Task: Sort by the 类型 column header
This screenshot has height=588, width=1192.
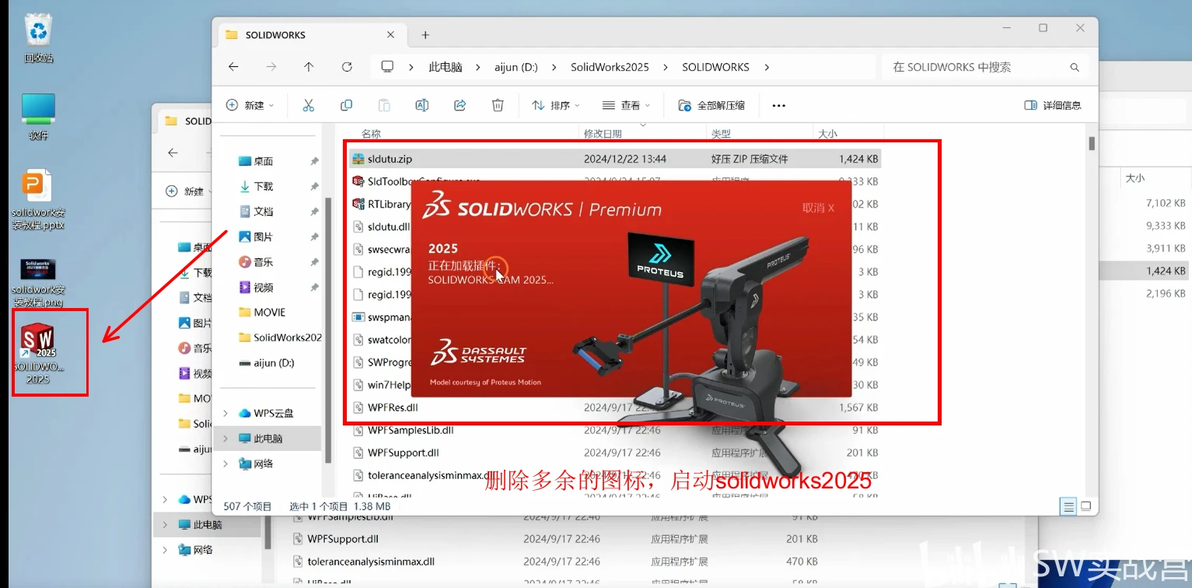Action: pyautogui.click(x=720, y=134)
